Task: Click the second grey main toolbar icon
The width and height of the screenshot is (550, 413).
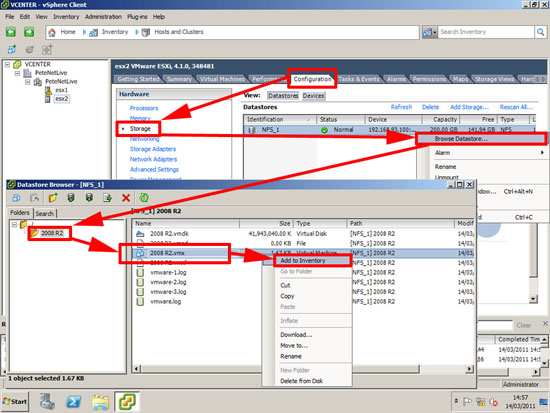Action: [29, 49]
